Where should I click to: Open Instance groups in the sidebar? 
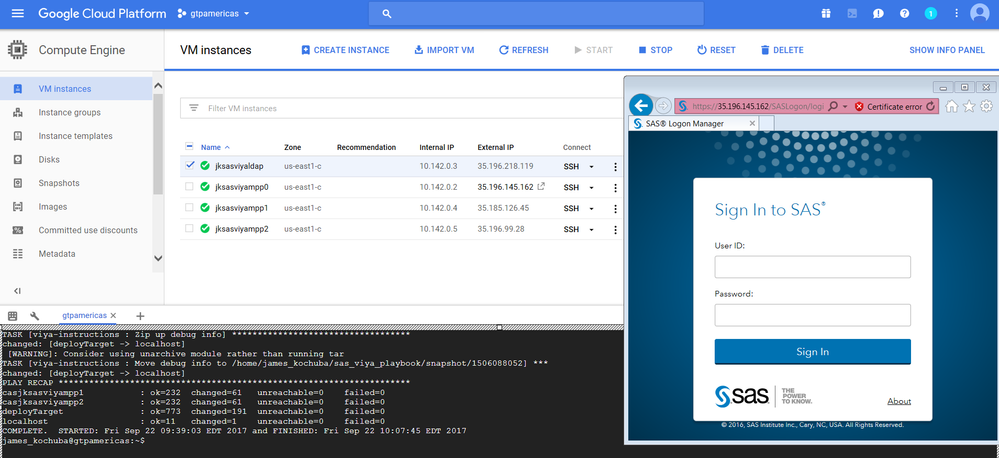tap(68, 112)
